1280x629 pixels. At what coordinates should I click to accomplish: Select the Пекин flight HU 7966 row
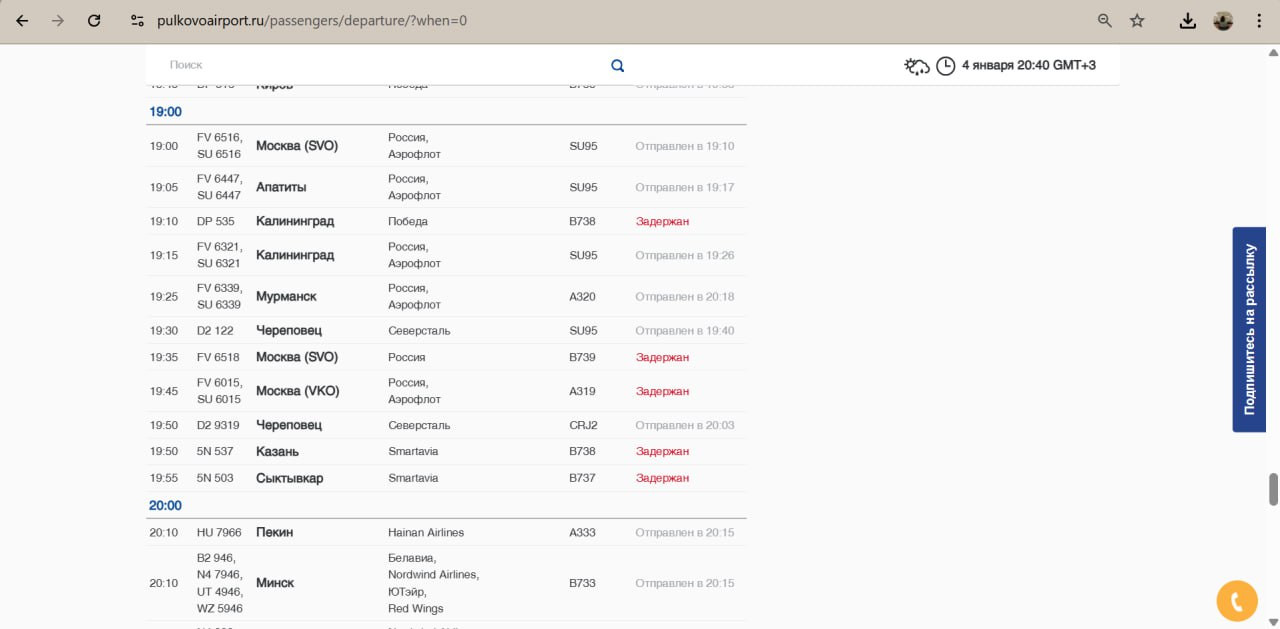point(446,532)
